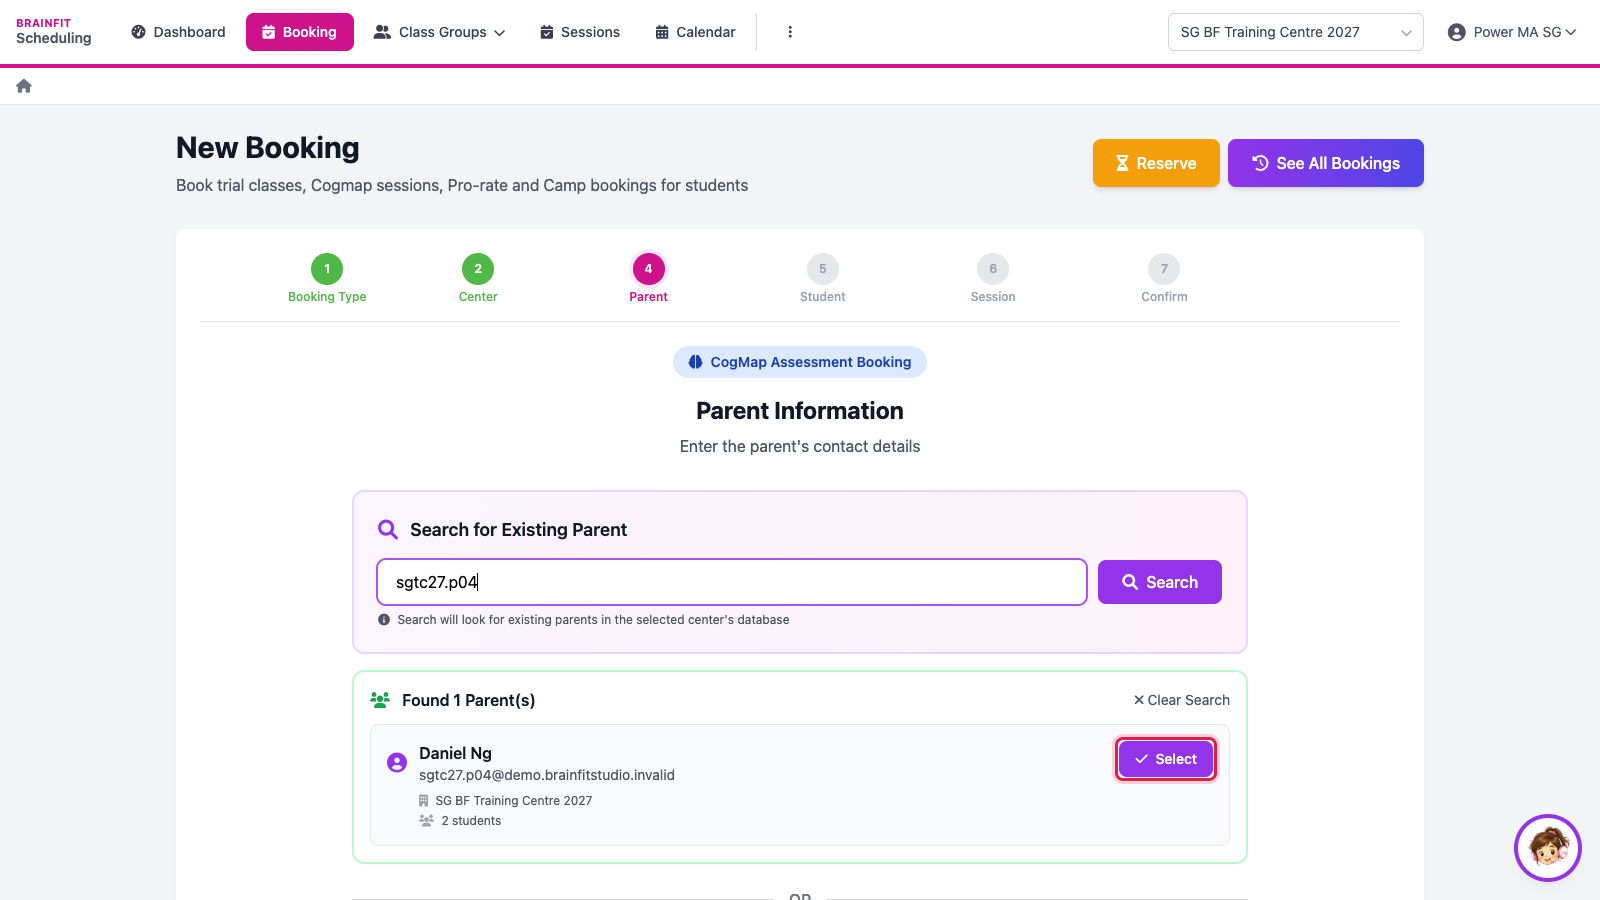Click the New Booking page title
The height and width of the screenshot is (900, 1600).
[x=268, y=148]
